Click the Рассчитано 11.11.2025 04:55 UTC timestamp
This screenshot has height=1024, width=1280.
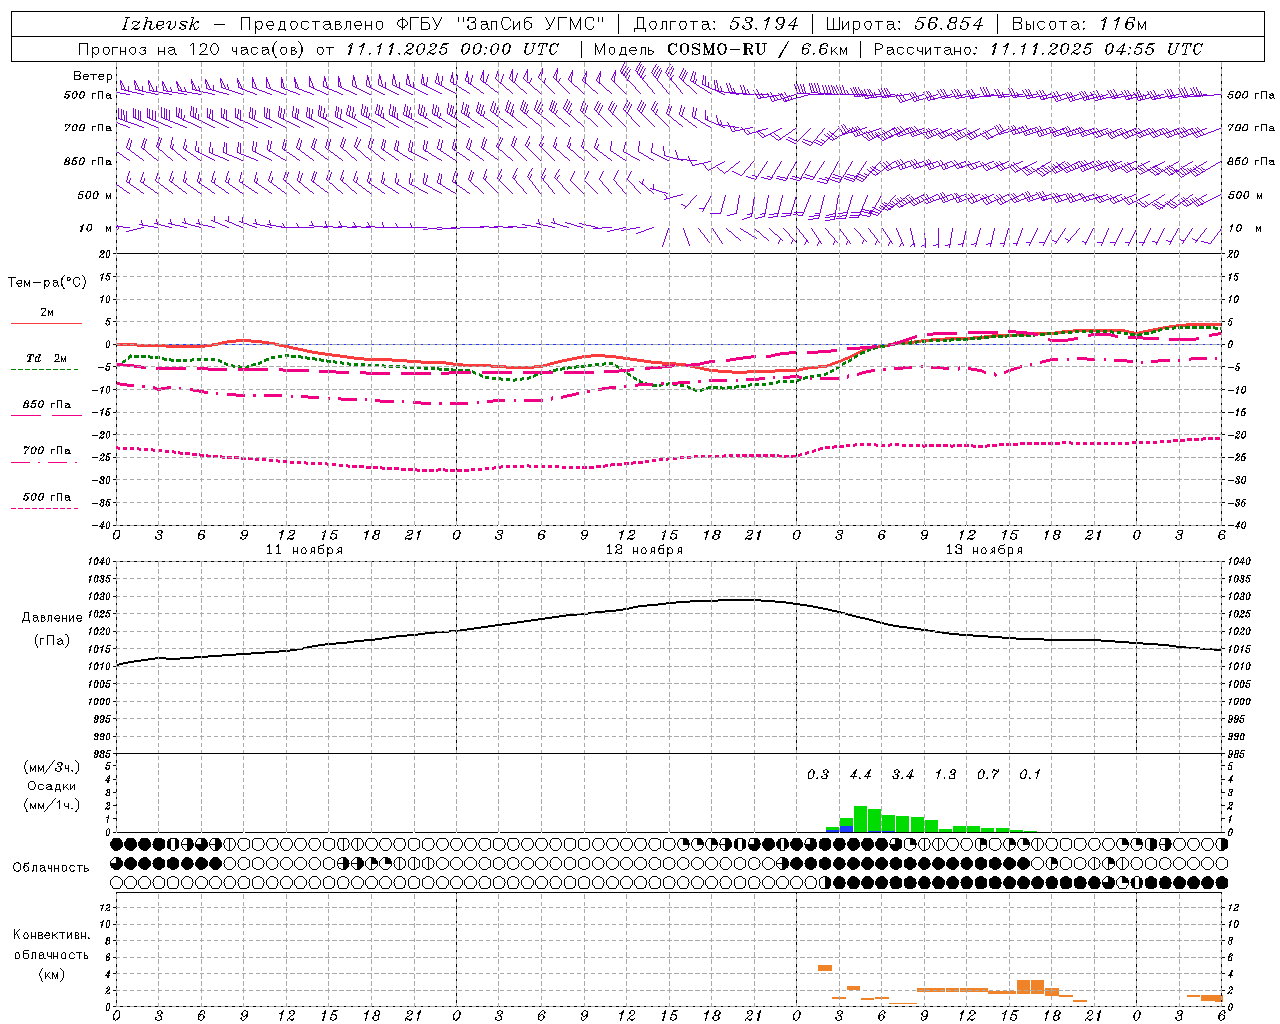coord(1038,49)
